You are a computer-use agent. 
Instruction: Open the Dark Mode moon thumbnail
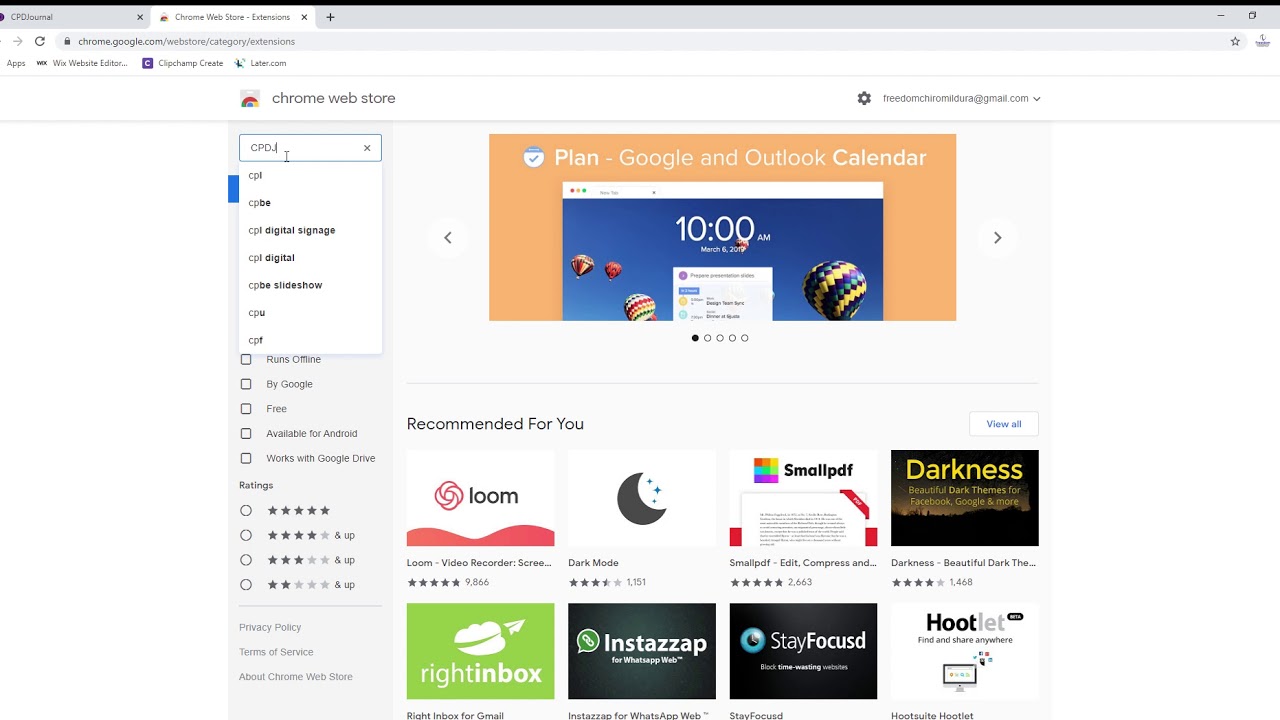coord(642,498)
